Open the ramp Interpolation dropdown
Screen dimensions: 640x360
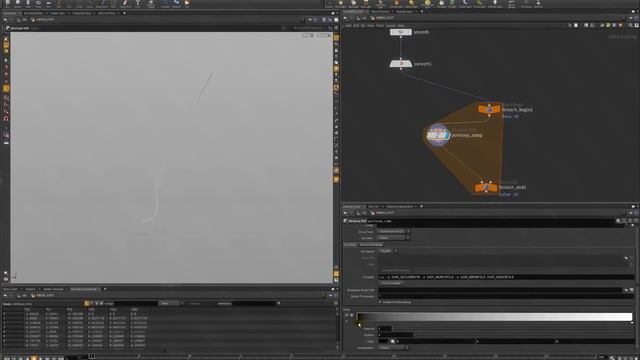point(393,348)
